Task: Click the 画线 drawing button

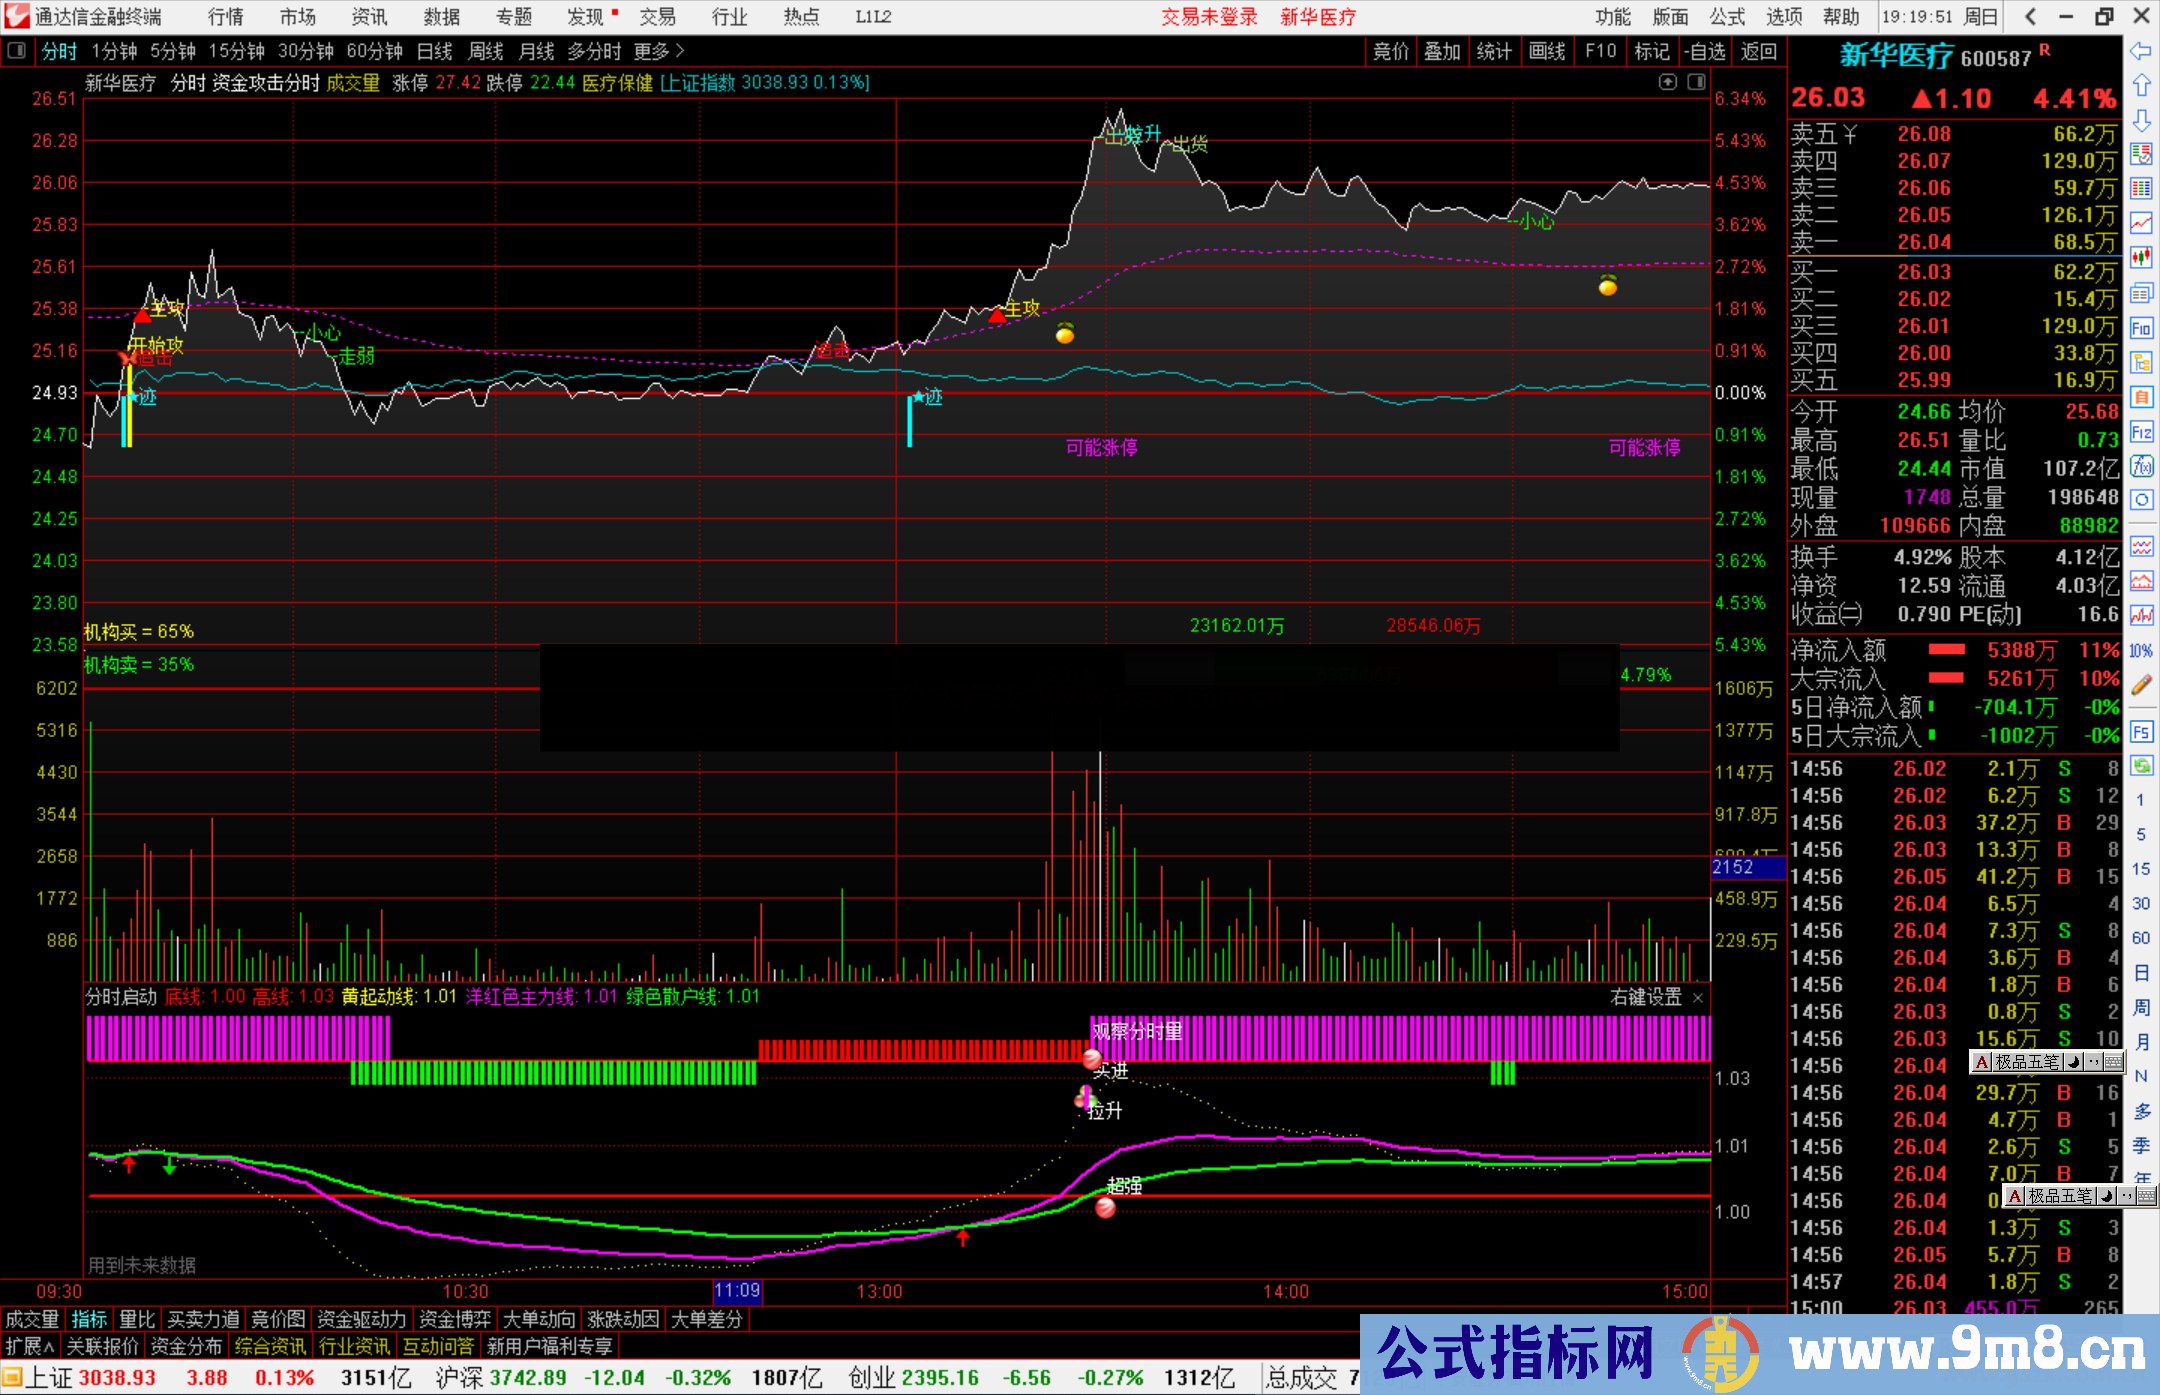Action: click(x=1547, y=51)
